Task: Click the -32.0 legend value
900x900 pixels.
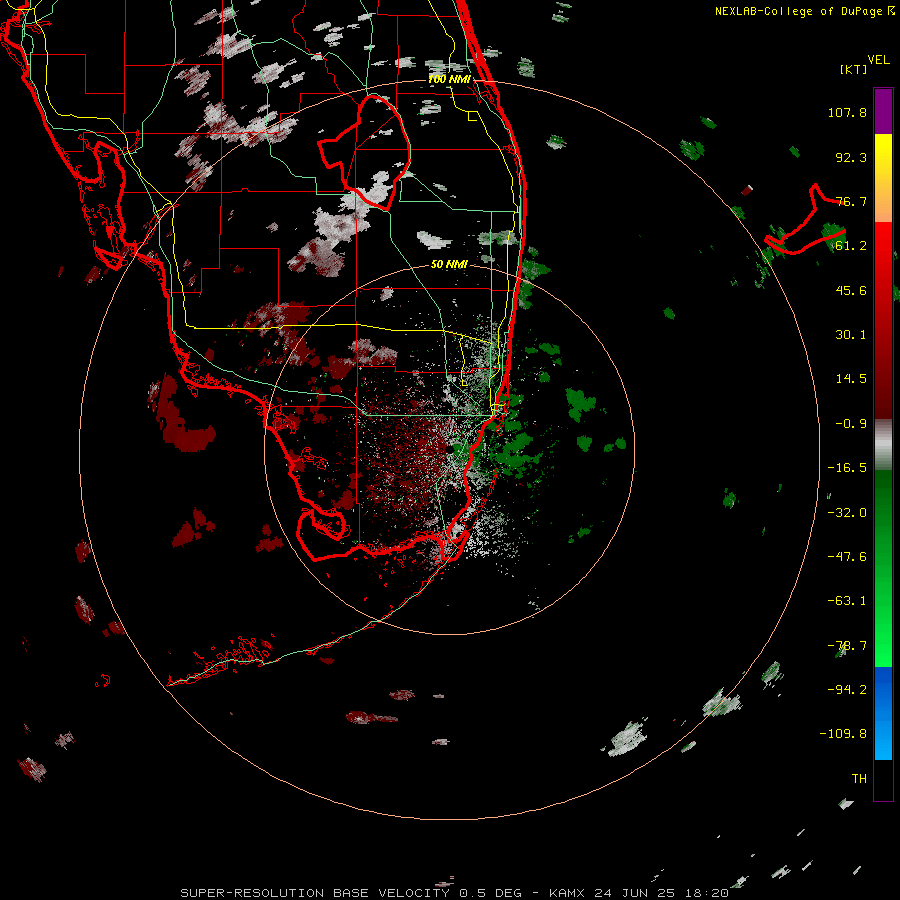Action: [847, 512]
